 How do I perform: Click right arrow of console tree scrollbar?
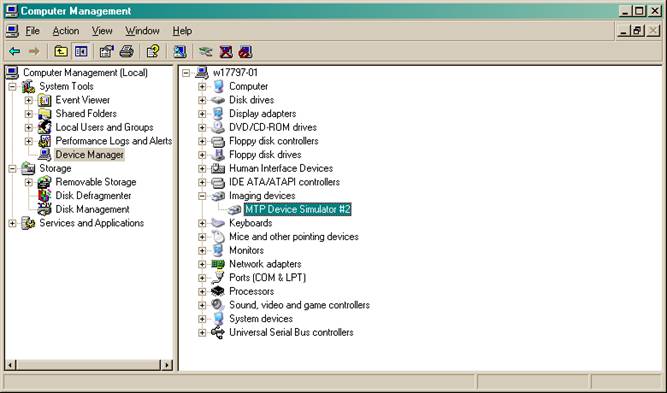click(x=167, y=365)
